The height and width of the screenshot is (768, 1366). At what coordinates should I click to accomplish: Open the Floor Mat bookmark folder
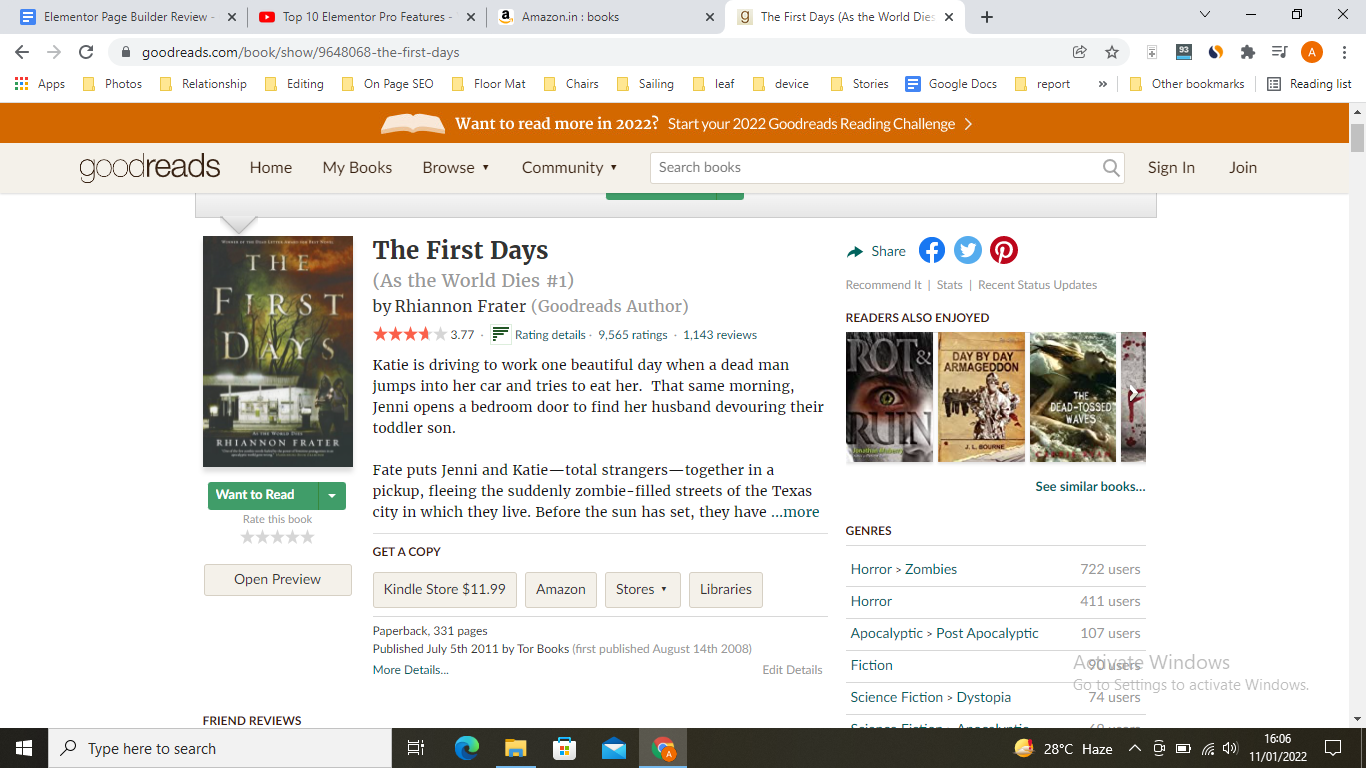pyautogui.click(x=489, y=84)
